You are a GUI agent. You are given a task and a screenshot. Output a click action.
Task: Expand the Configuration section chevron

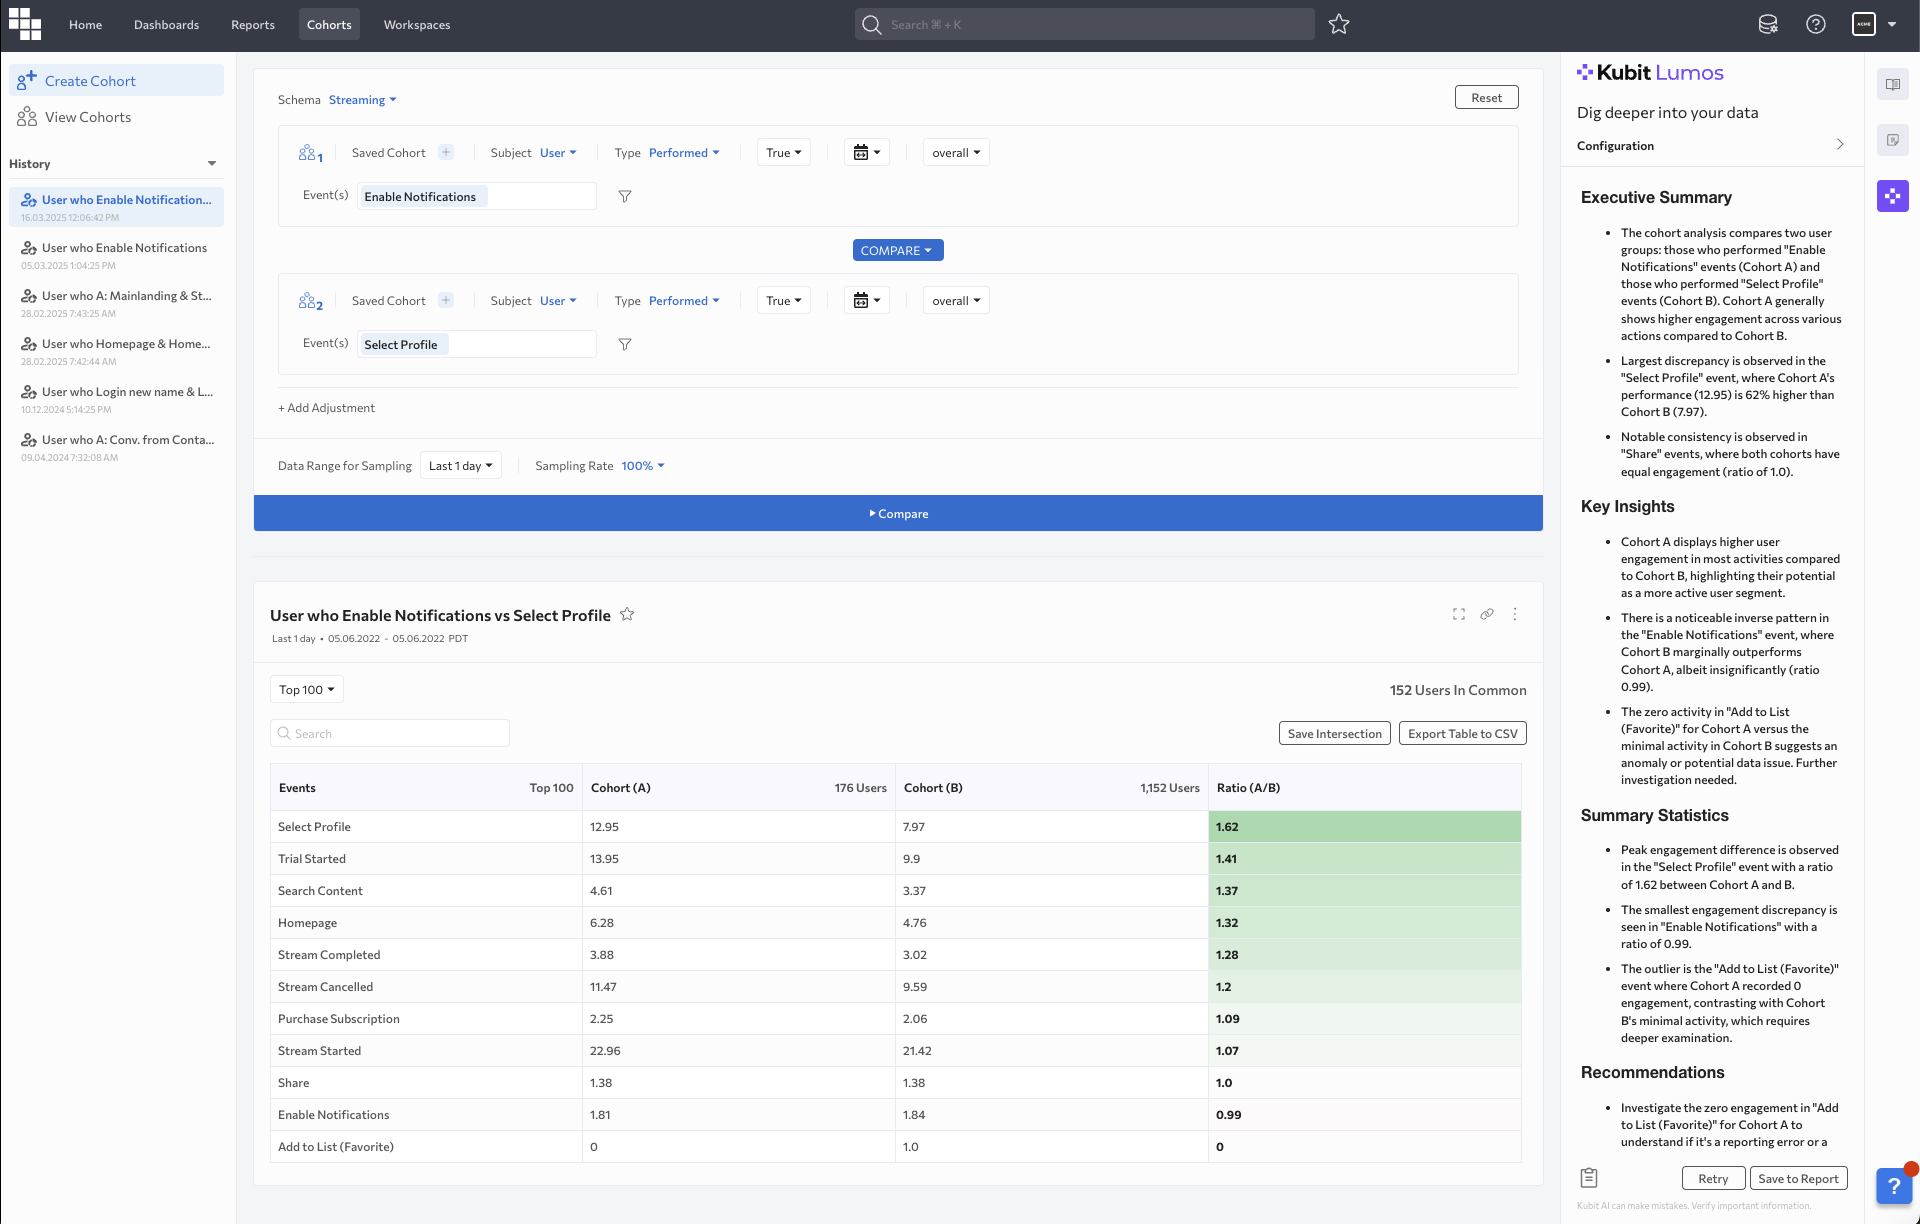(1839, 145)
